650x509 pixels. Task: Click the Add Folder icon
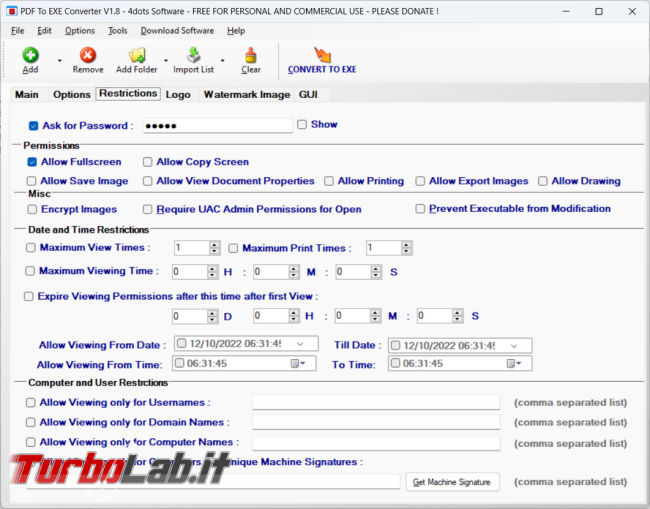137,55
